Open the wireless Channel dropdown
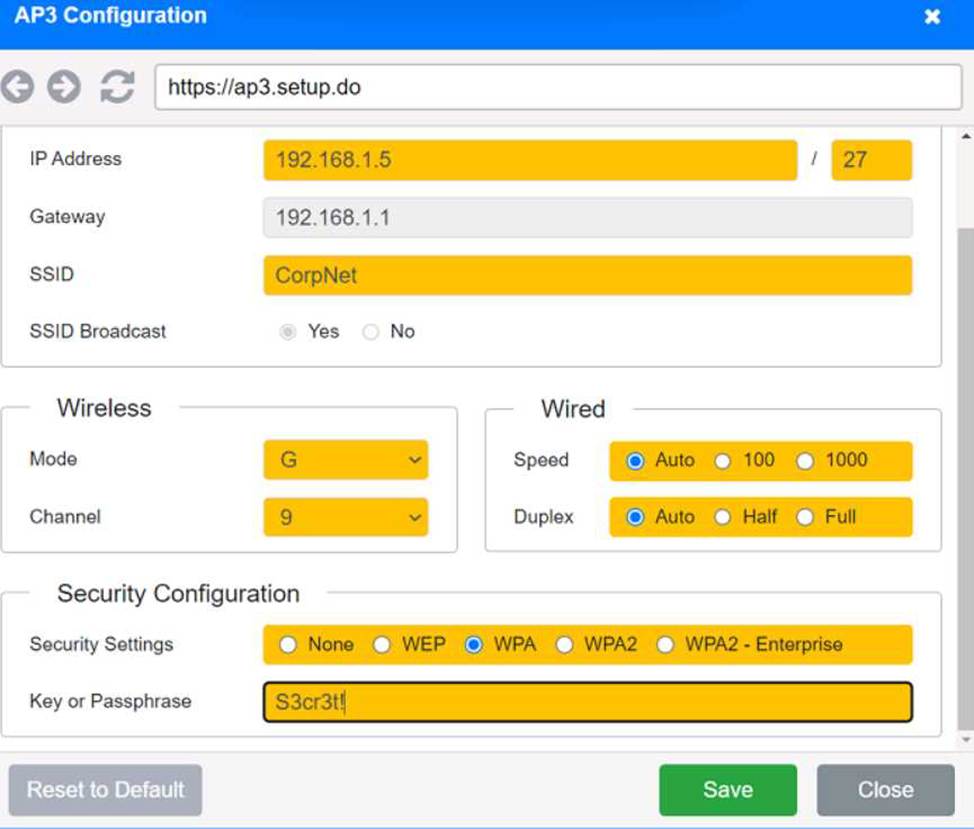The image size is (974, 829). 346,518
